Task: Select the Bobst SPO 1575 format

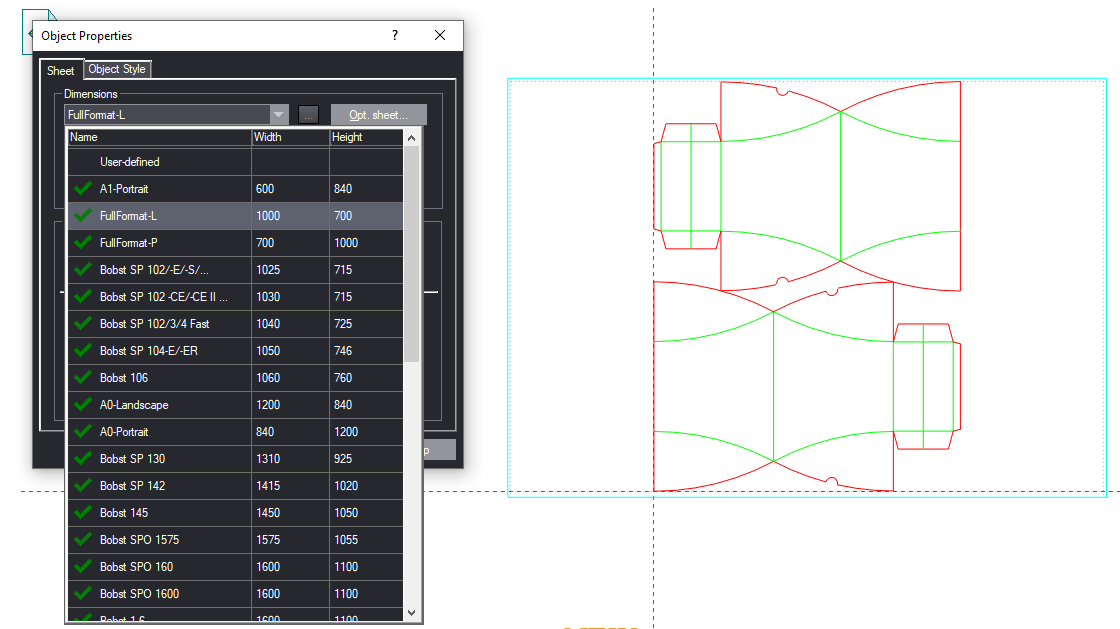Action: tap(139, 540)
